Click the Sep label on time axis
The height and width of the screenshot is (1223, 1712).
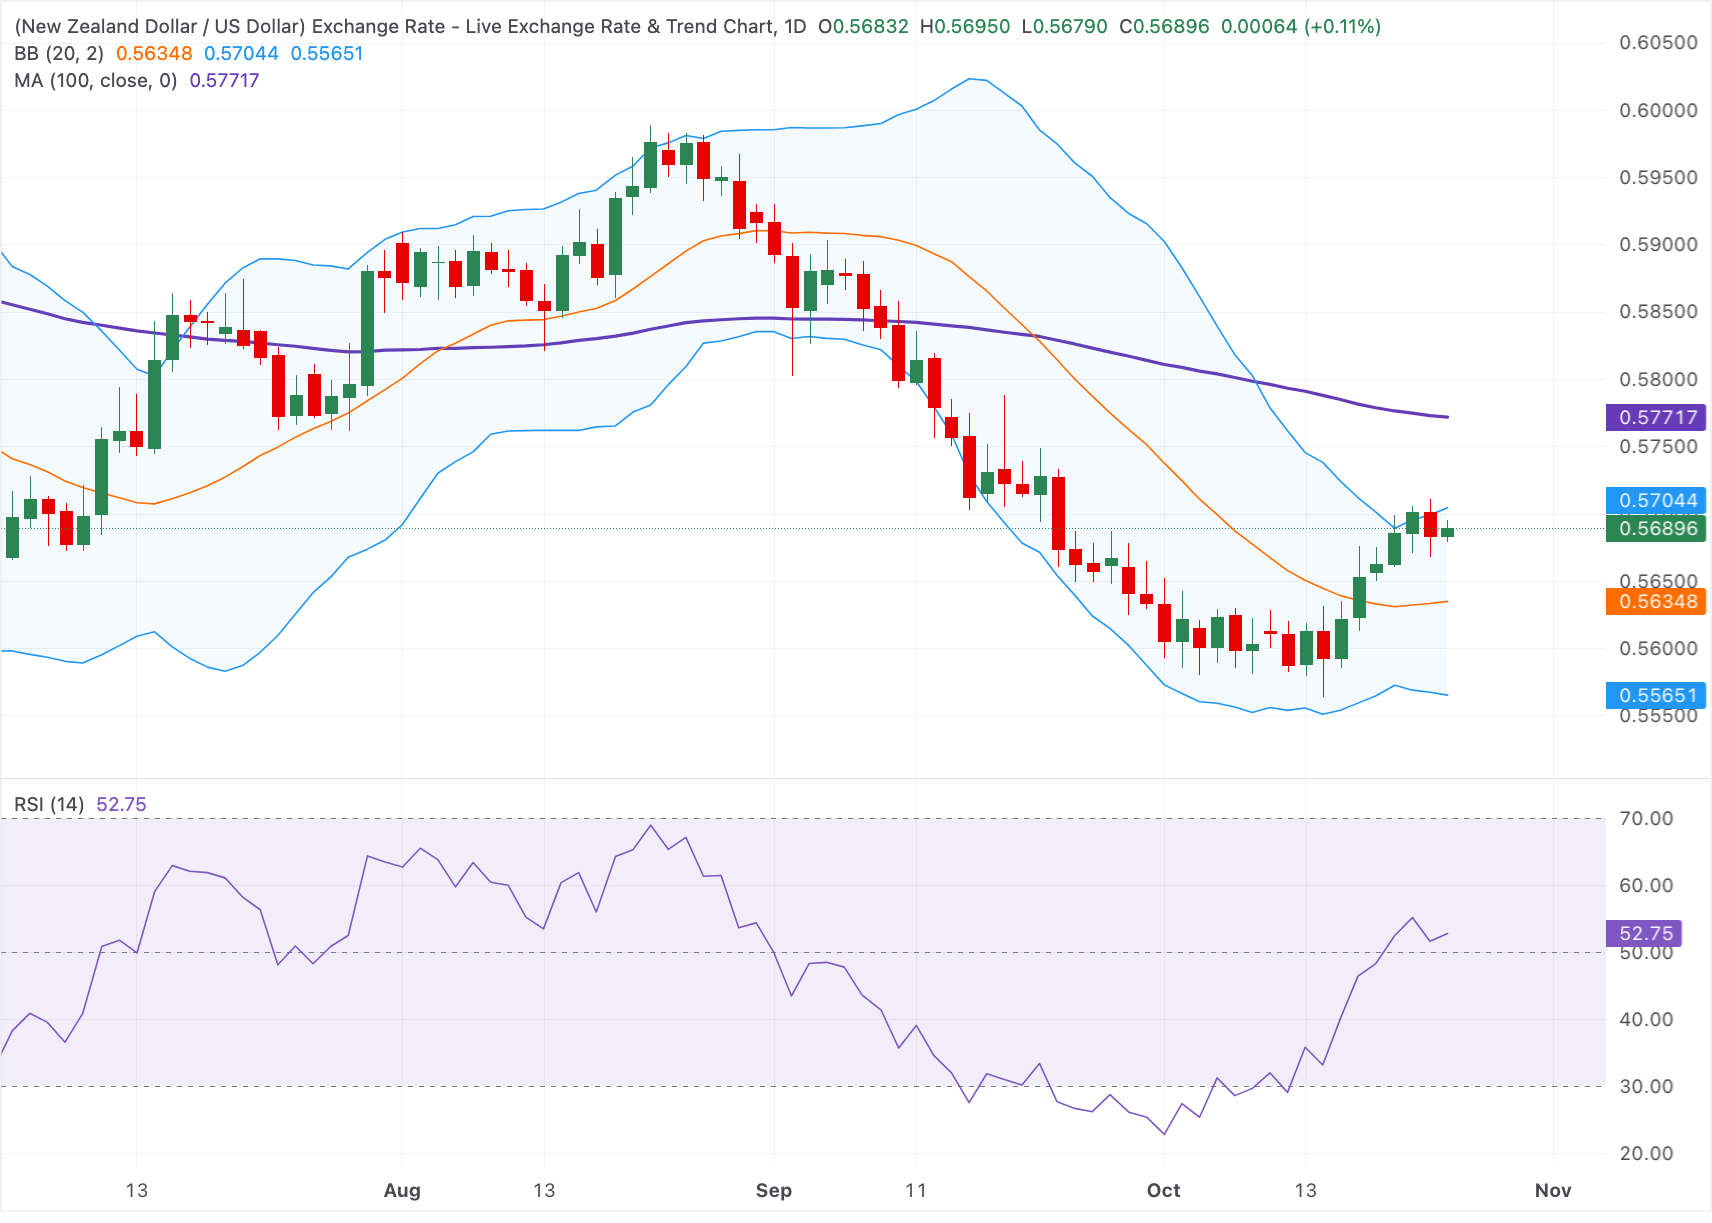tap(774, 1190)
